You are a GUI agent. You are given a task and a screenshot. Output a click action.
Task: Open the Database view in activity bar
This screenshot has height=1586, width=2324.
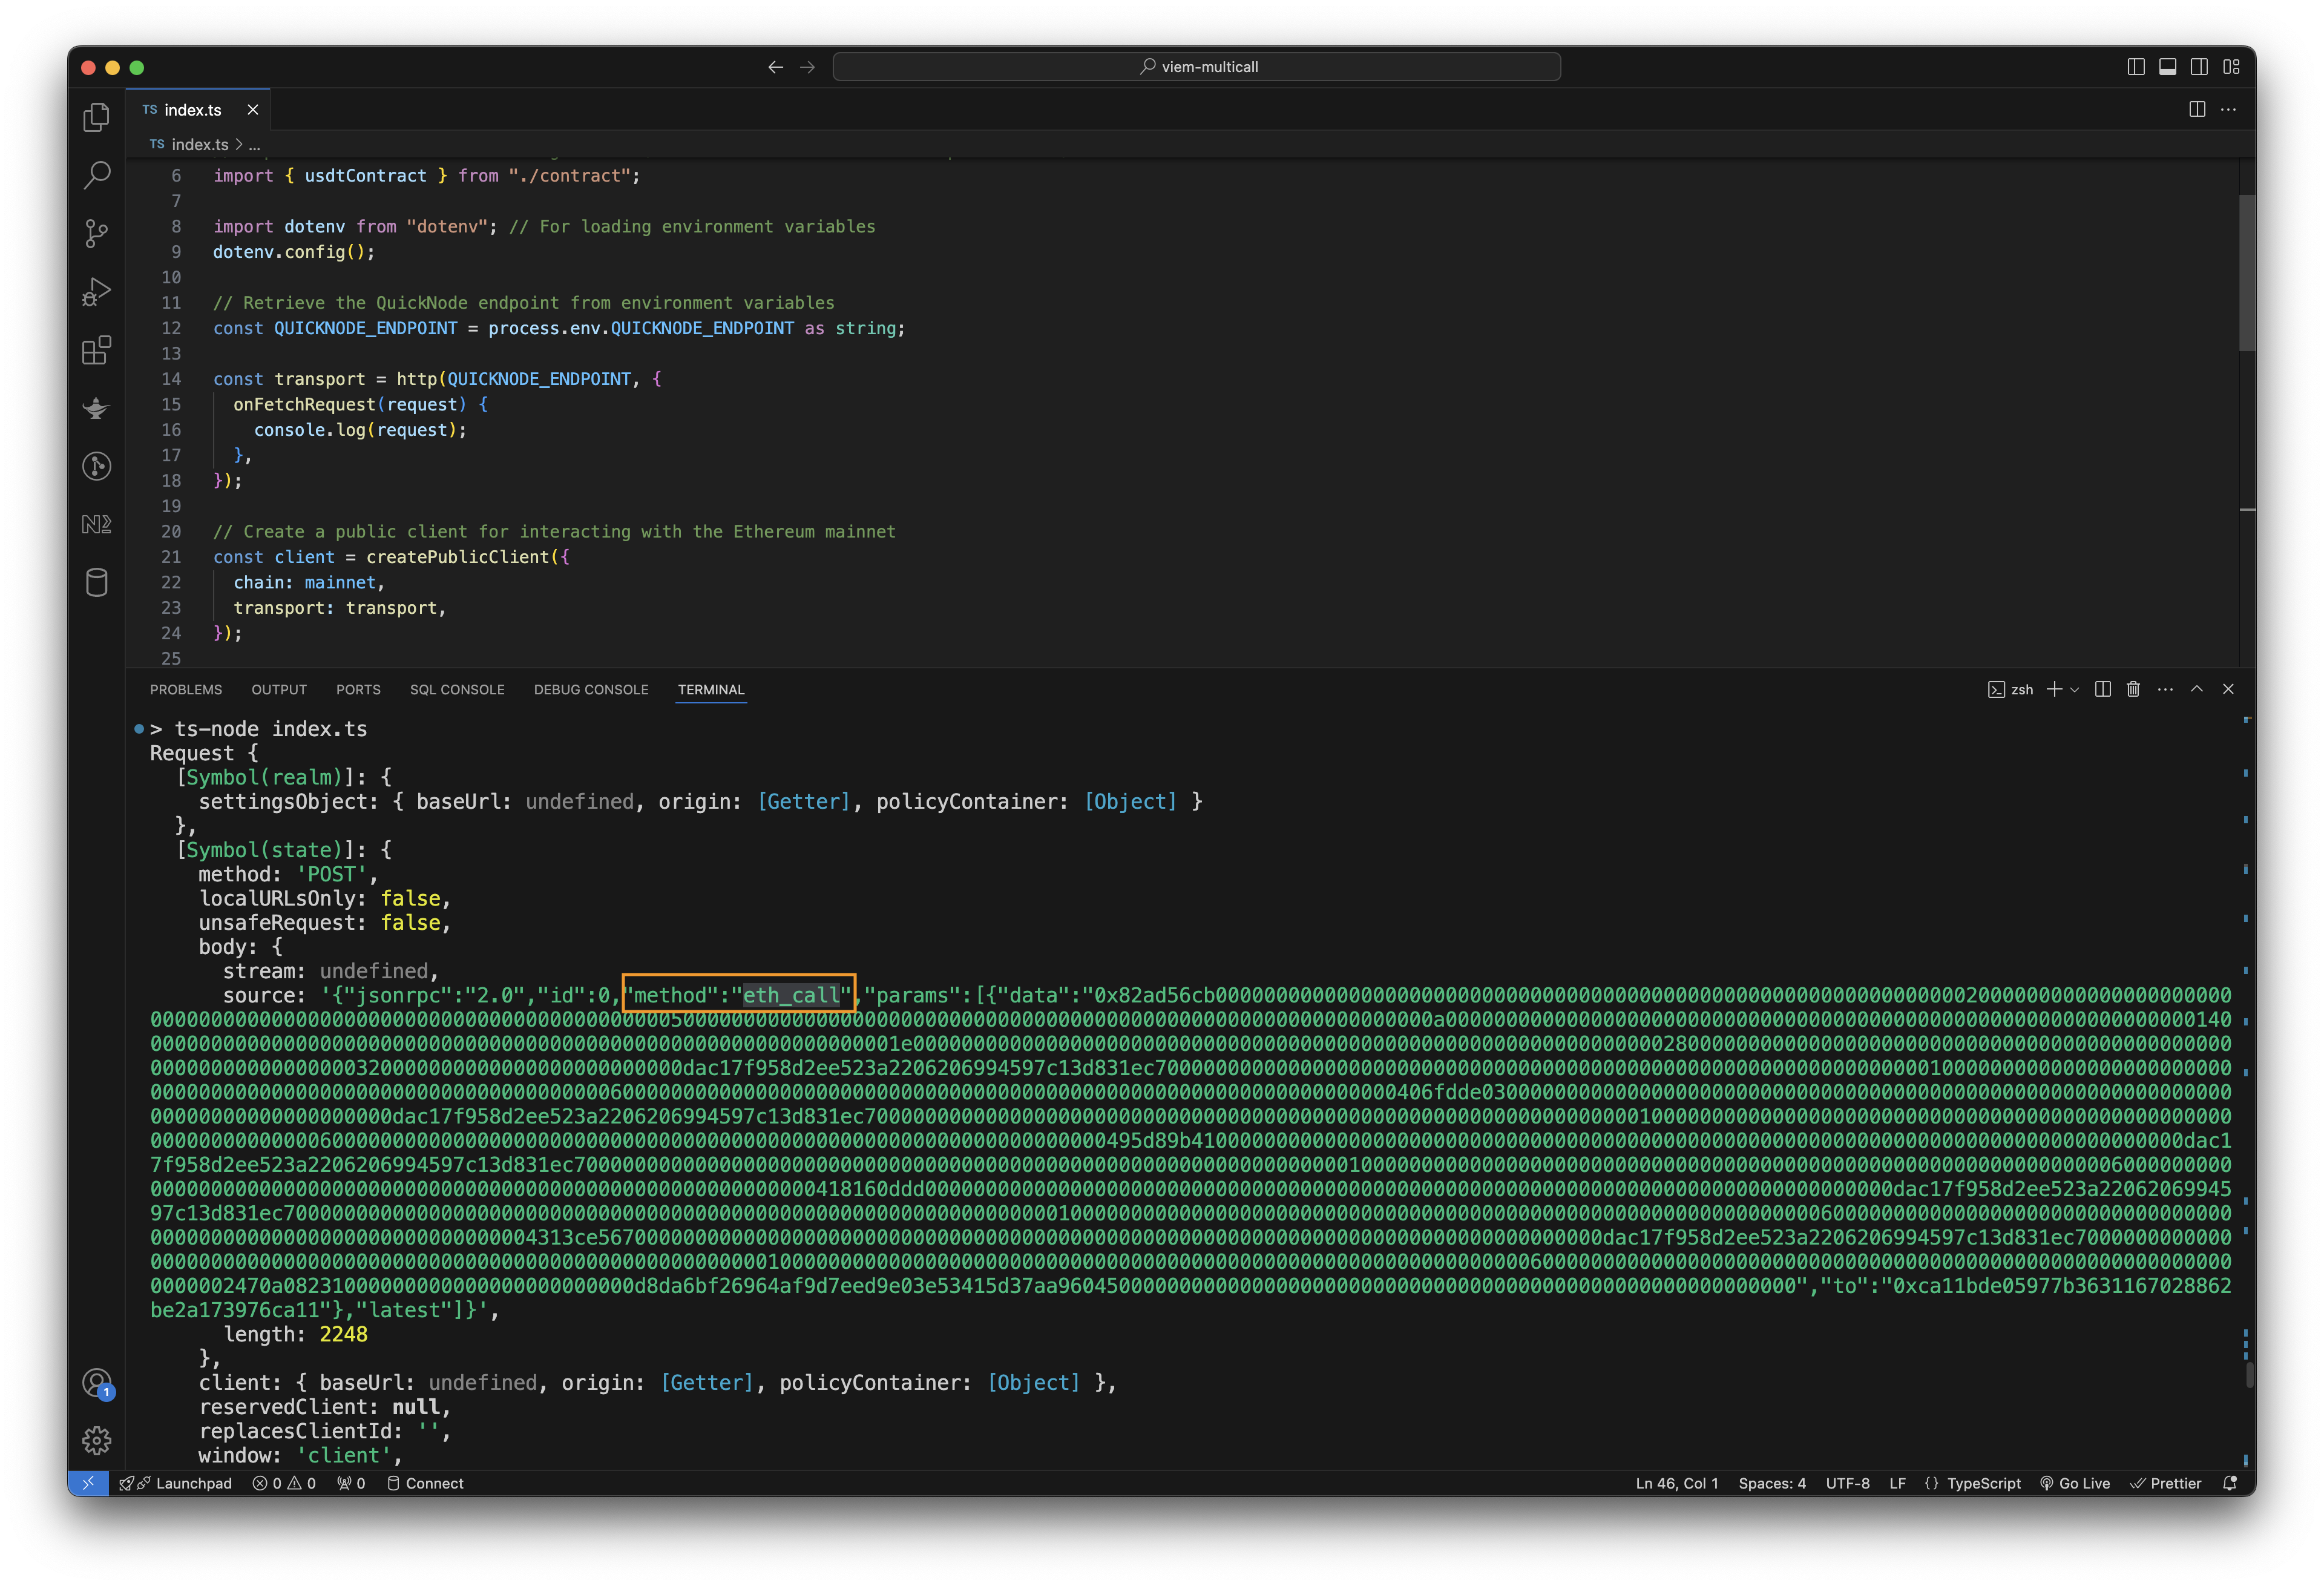coord(96,582)
